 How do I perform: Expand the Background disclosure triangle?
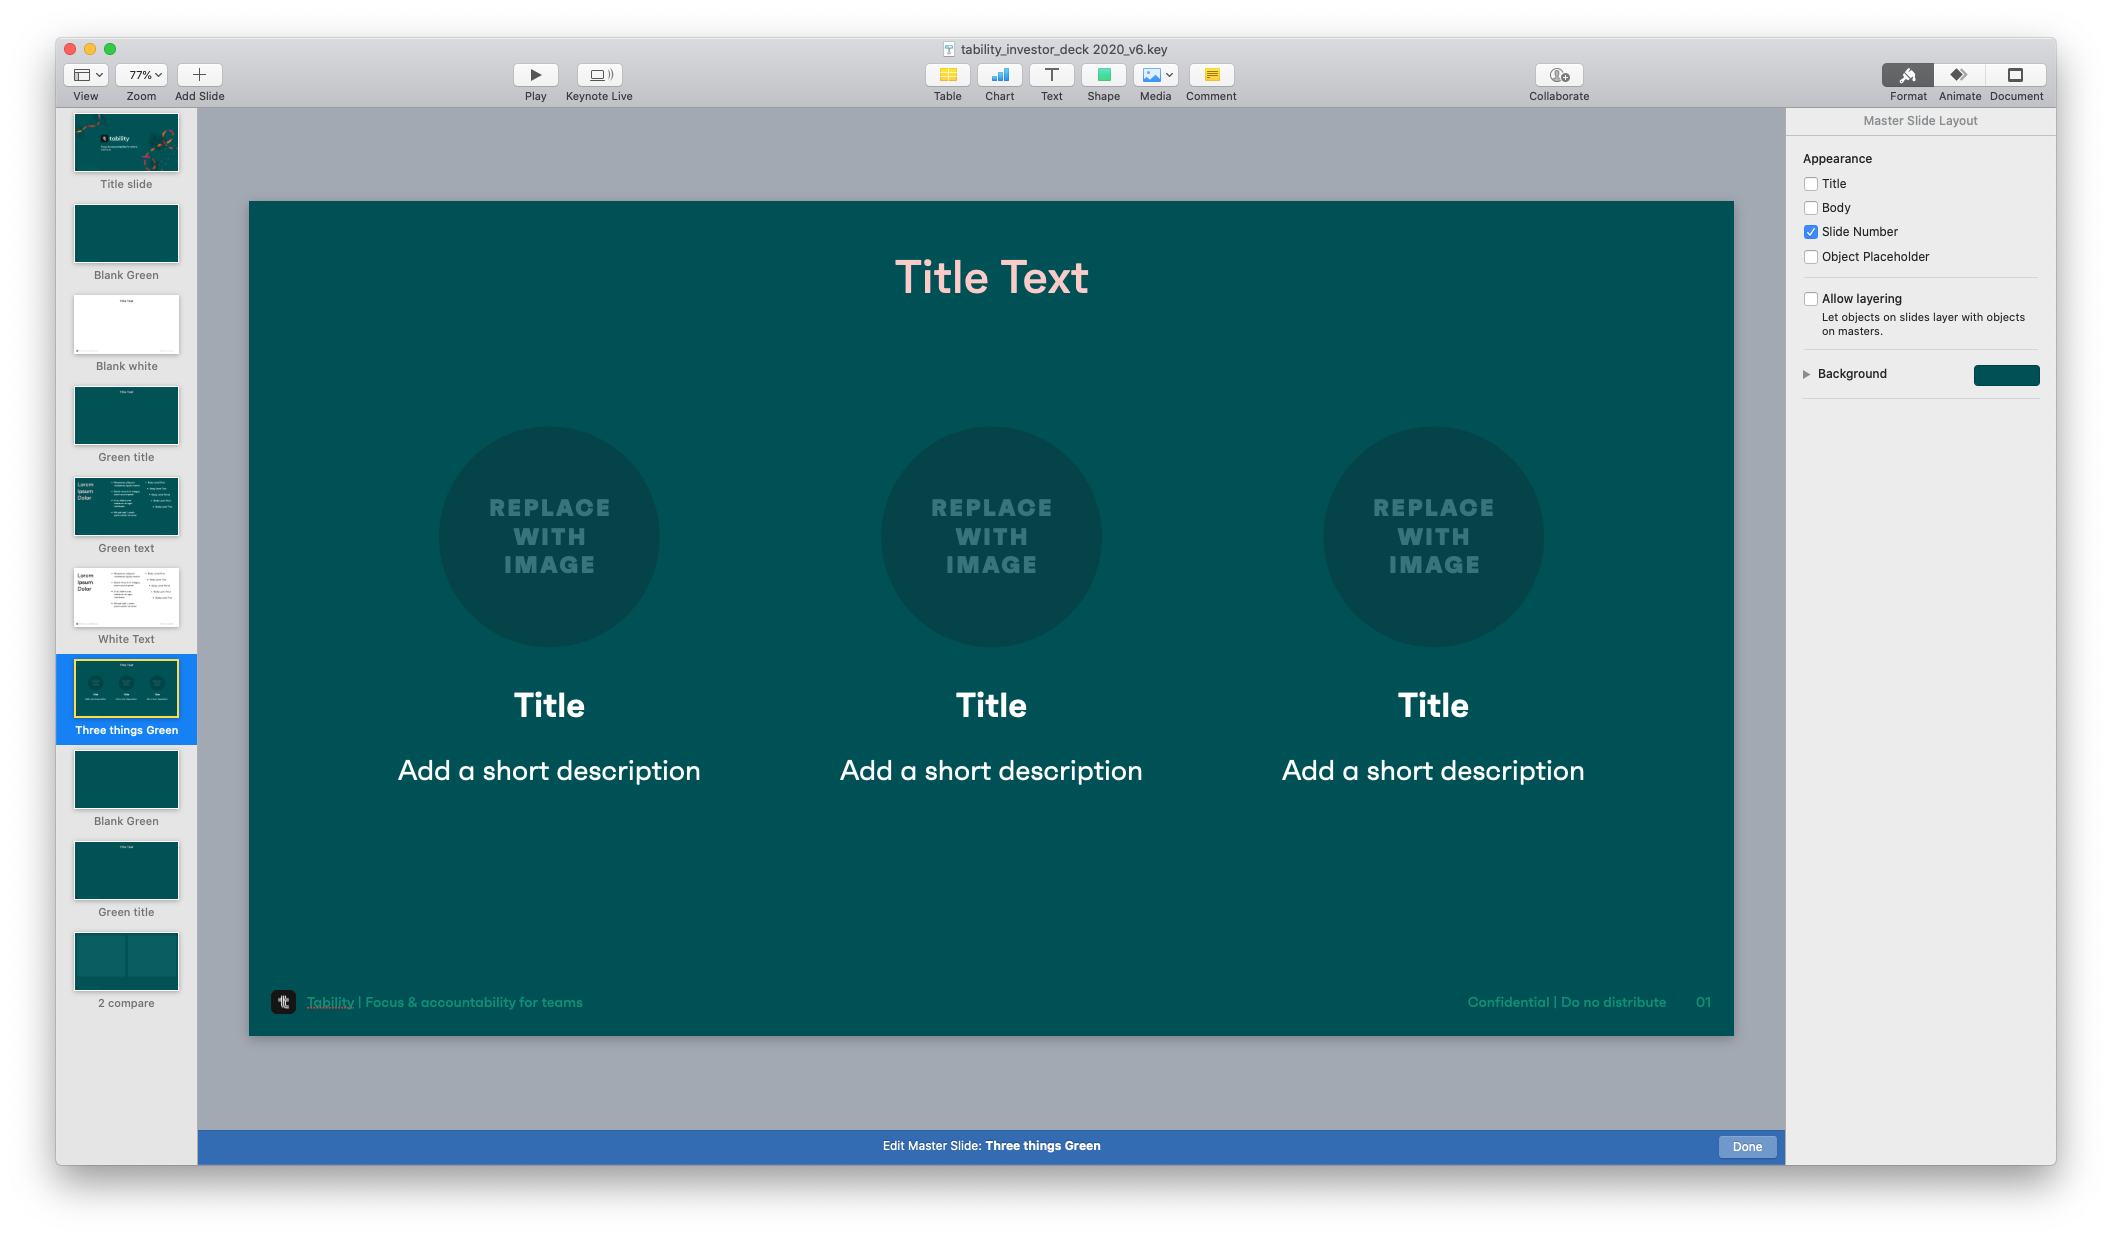1806,374
